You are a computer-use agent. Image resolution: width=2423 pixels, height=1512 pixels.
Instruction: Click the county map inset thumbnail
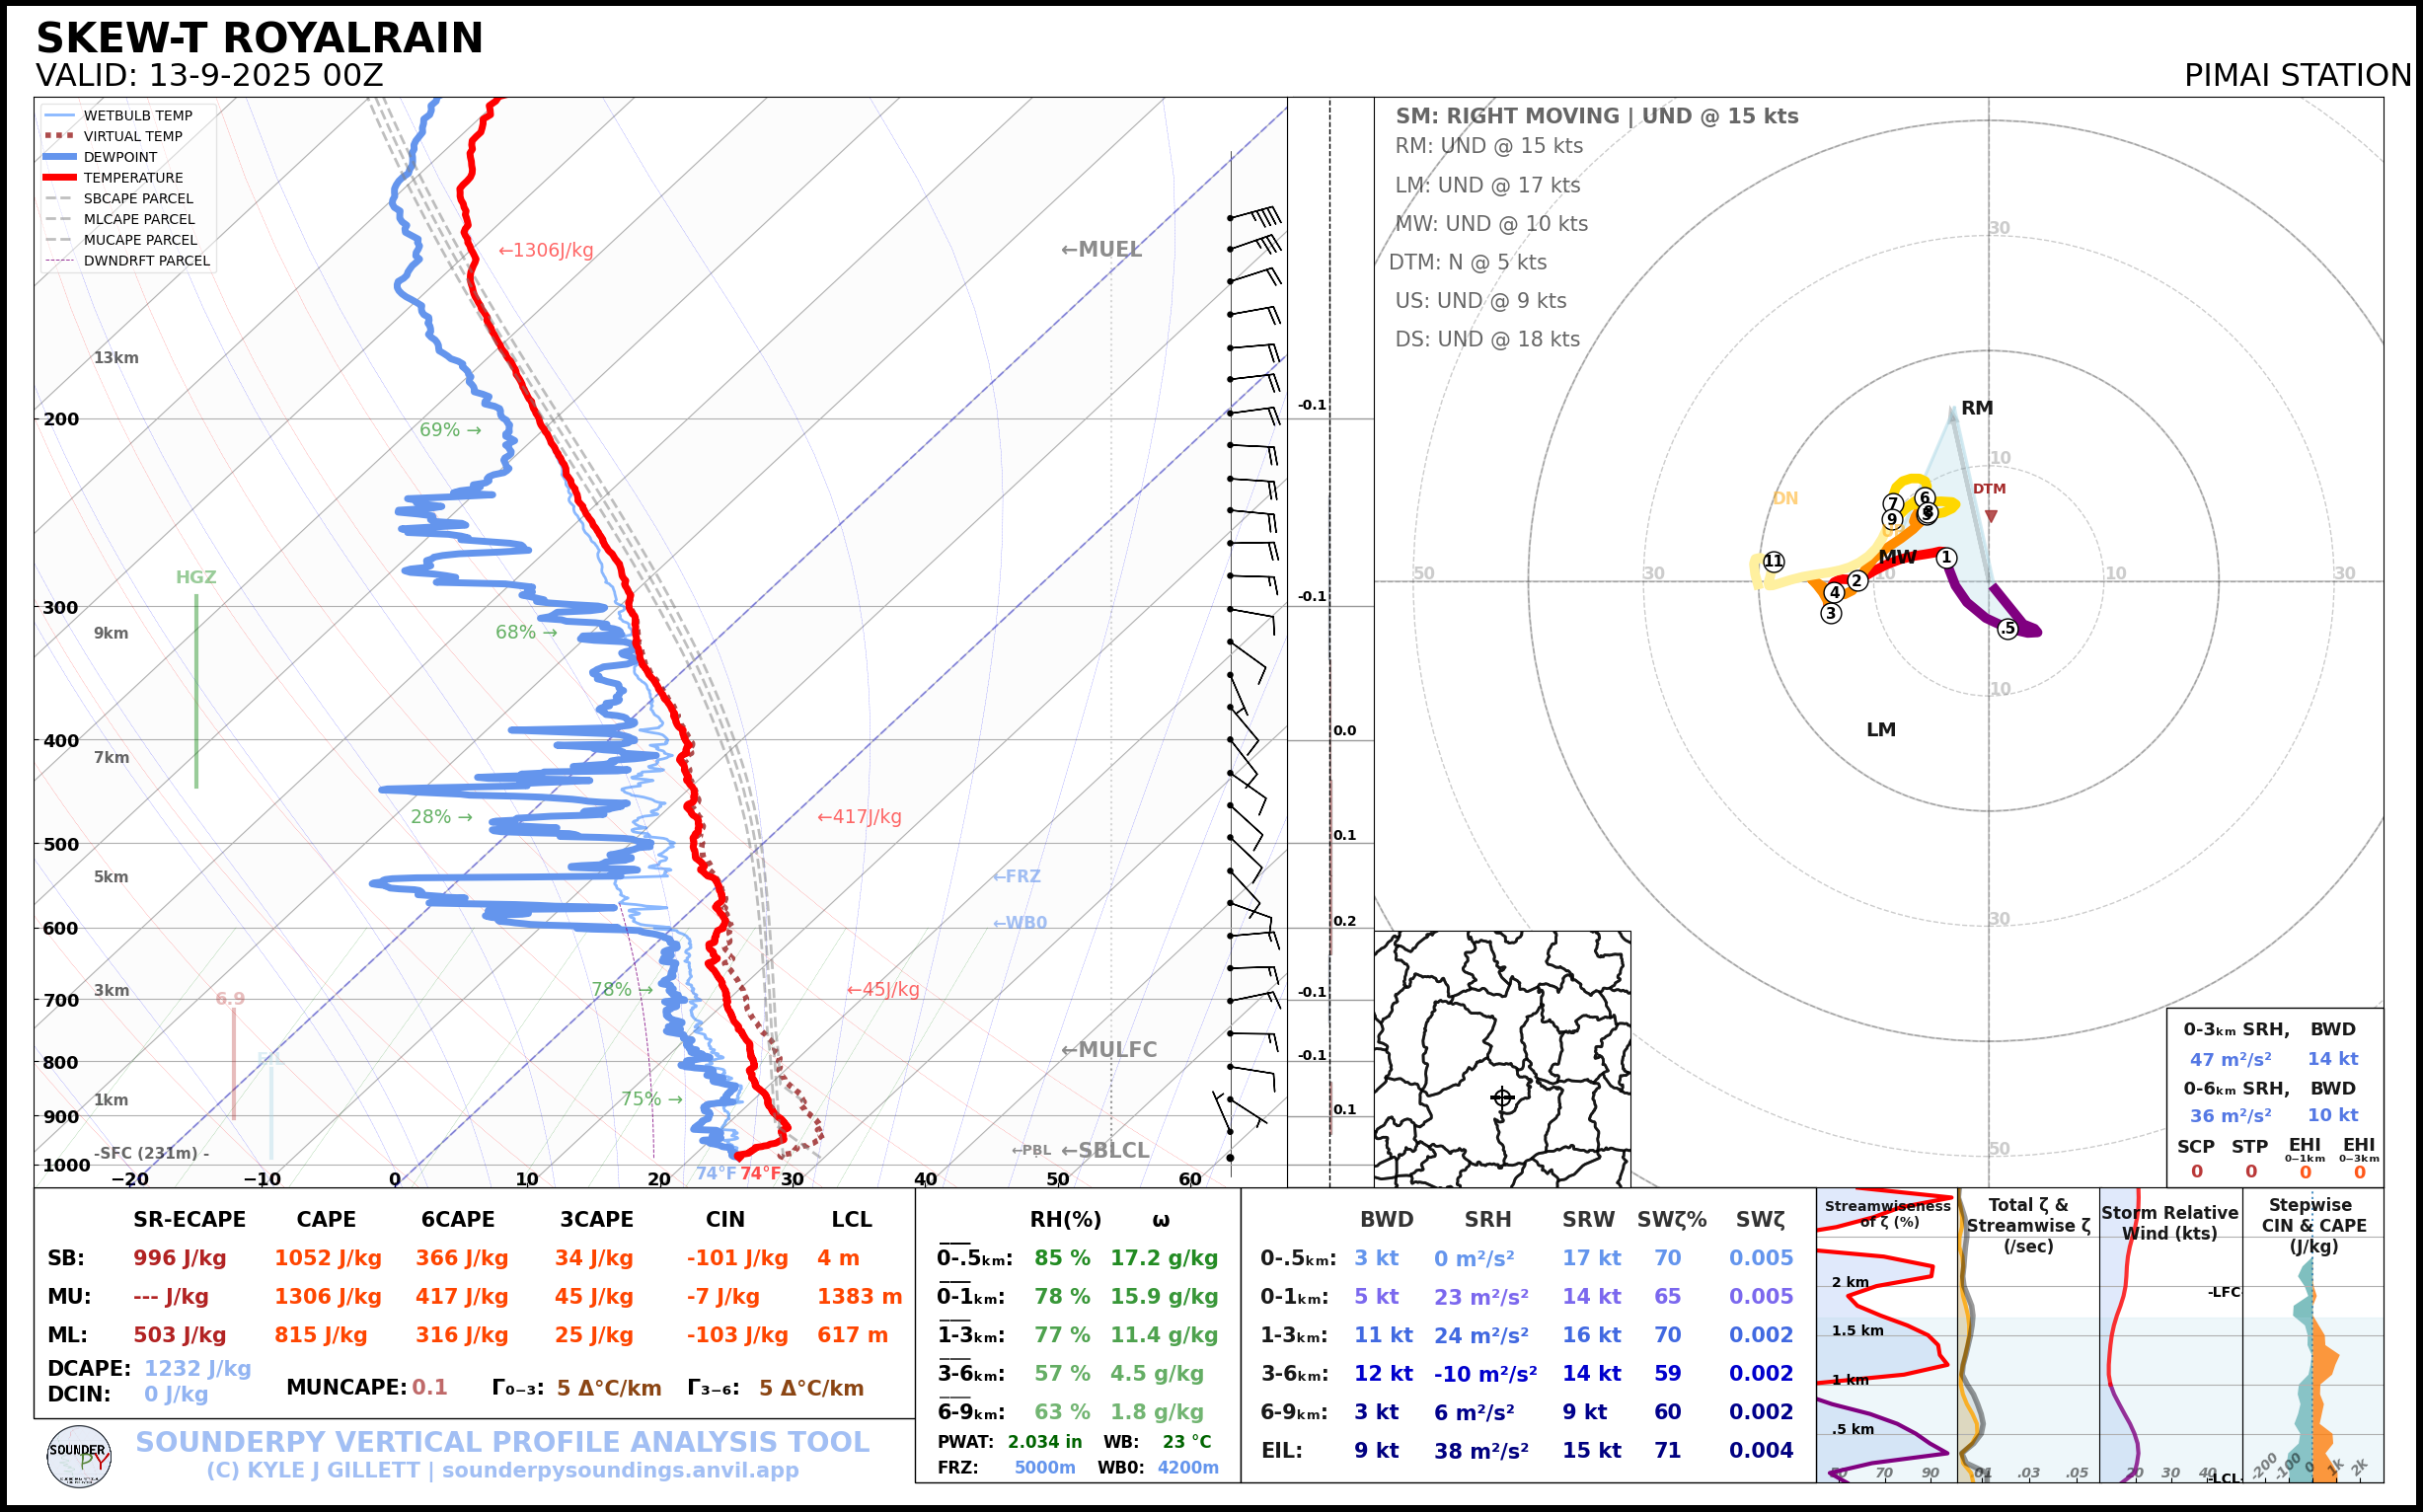(1502, 1058)
